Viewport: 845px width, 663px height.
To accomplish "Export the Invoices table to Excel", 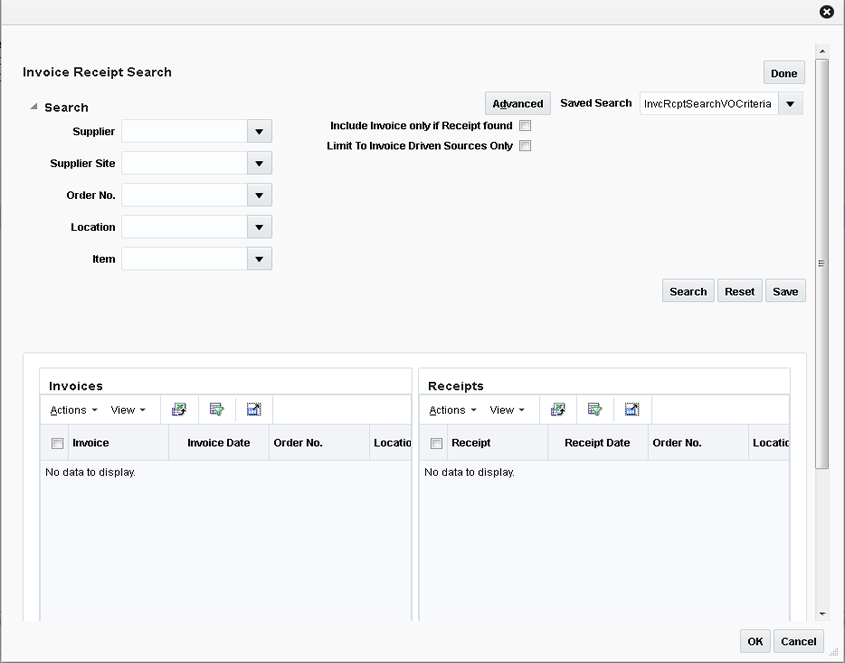I will point(179,409).
